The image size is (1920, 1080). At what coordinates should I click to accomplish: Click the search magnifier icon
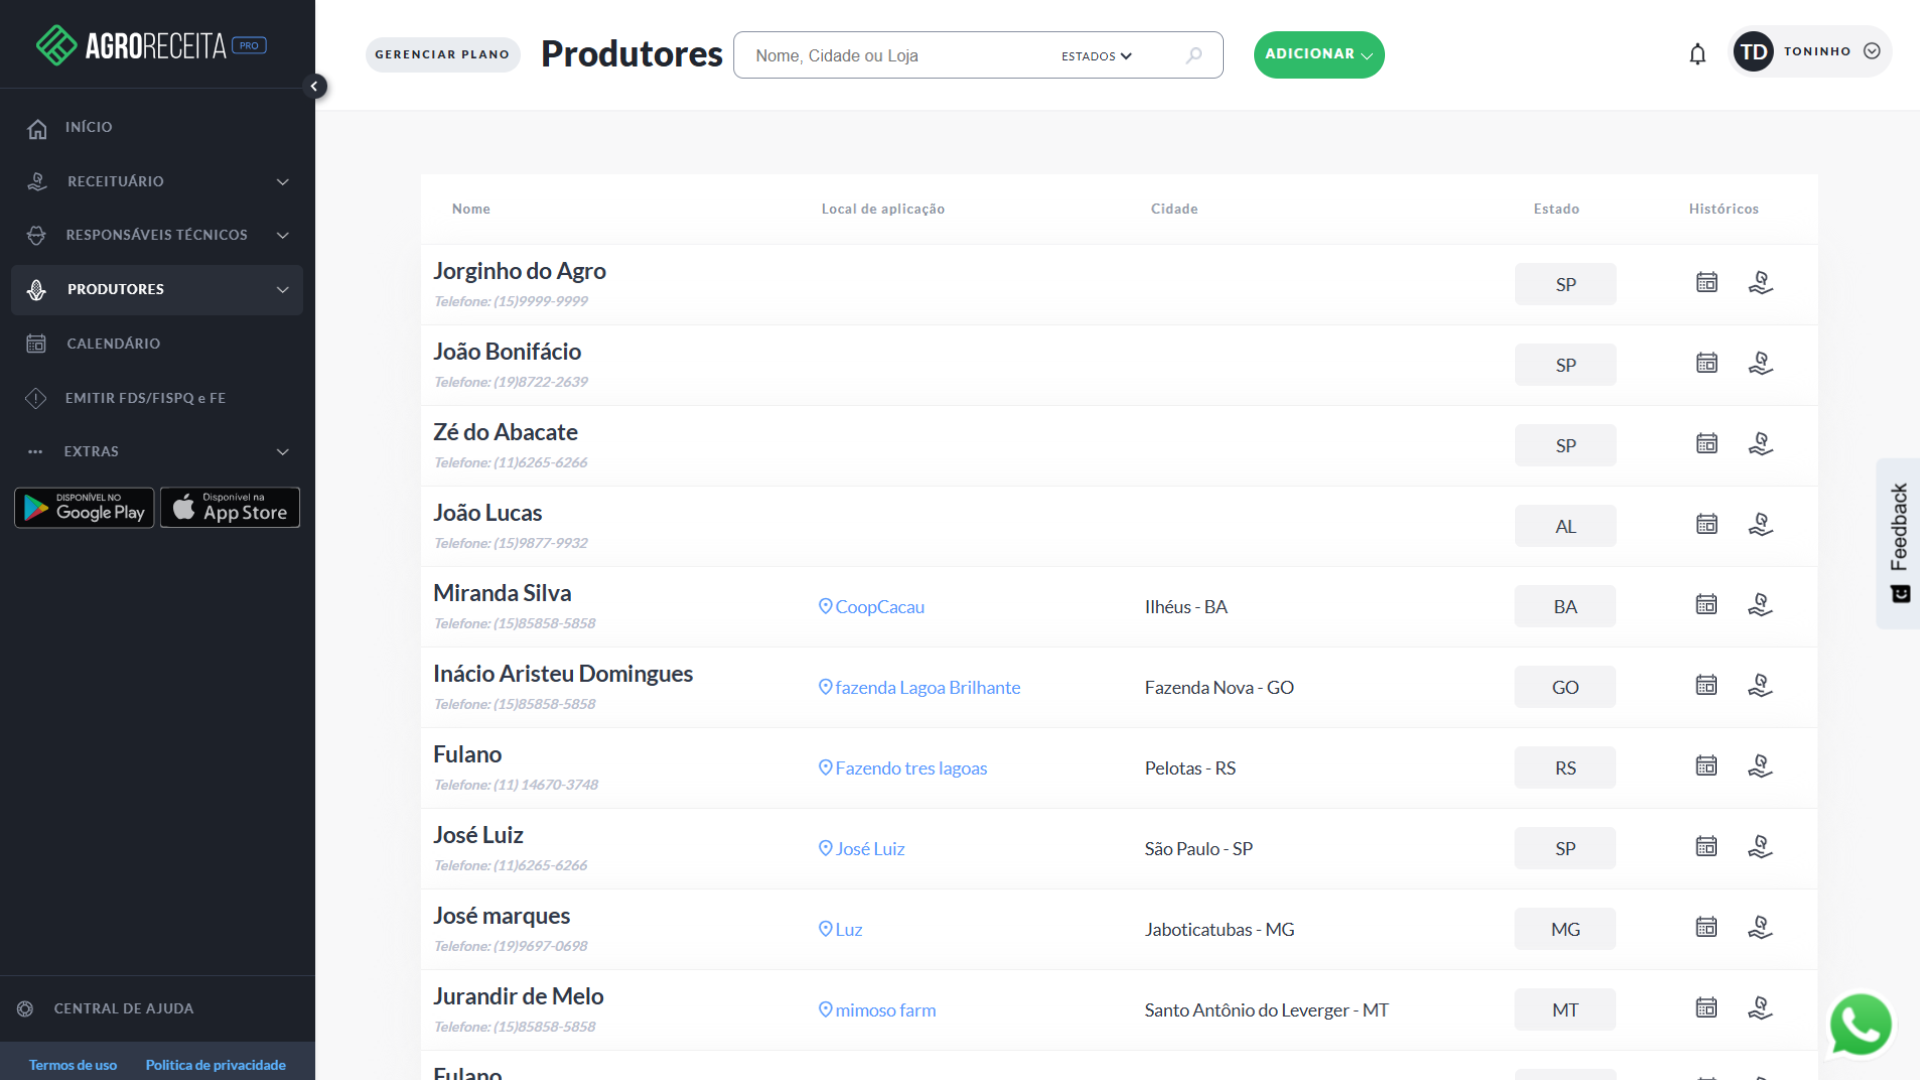coord(1193,55)
